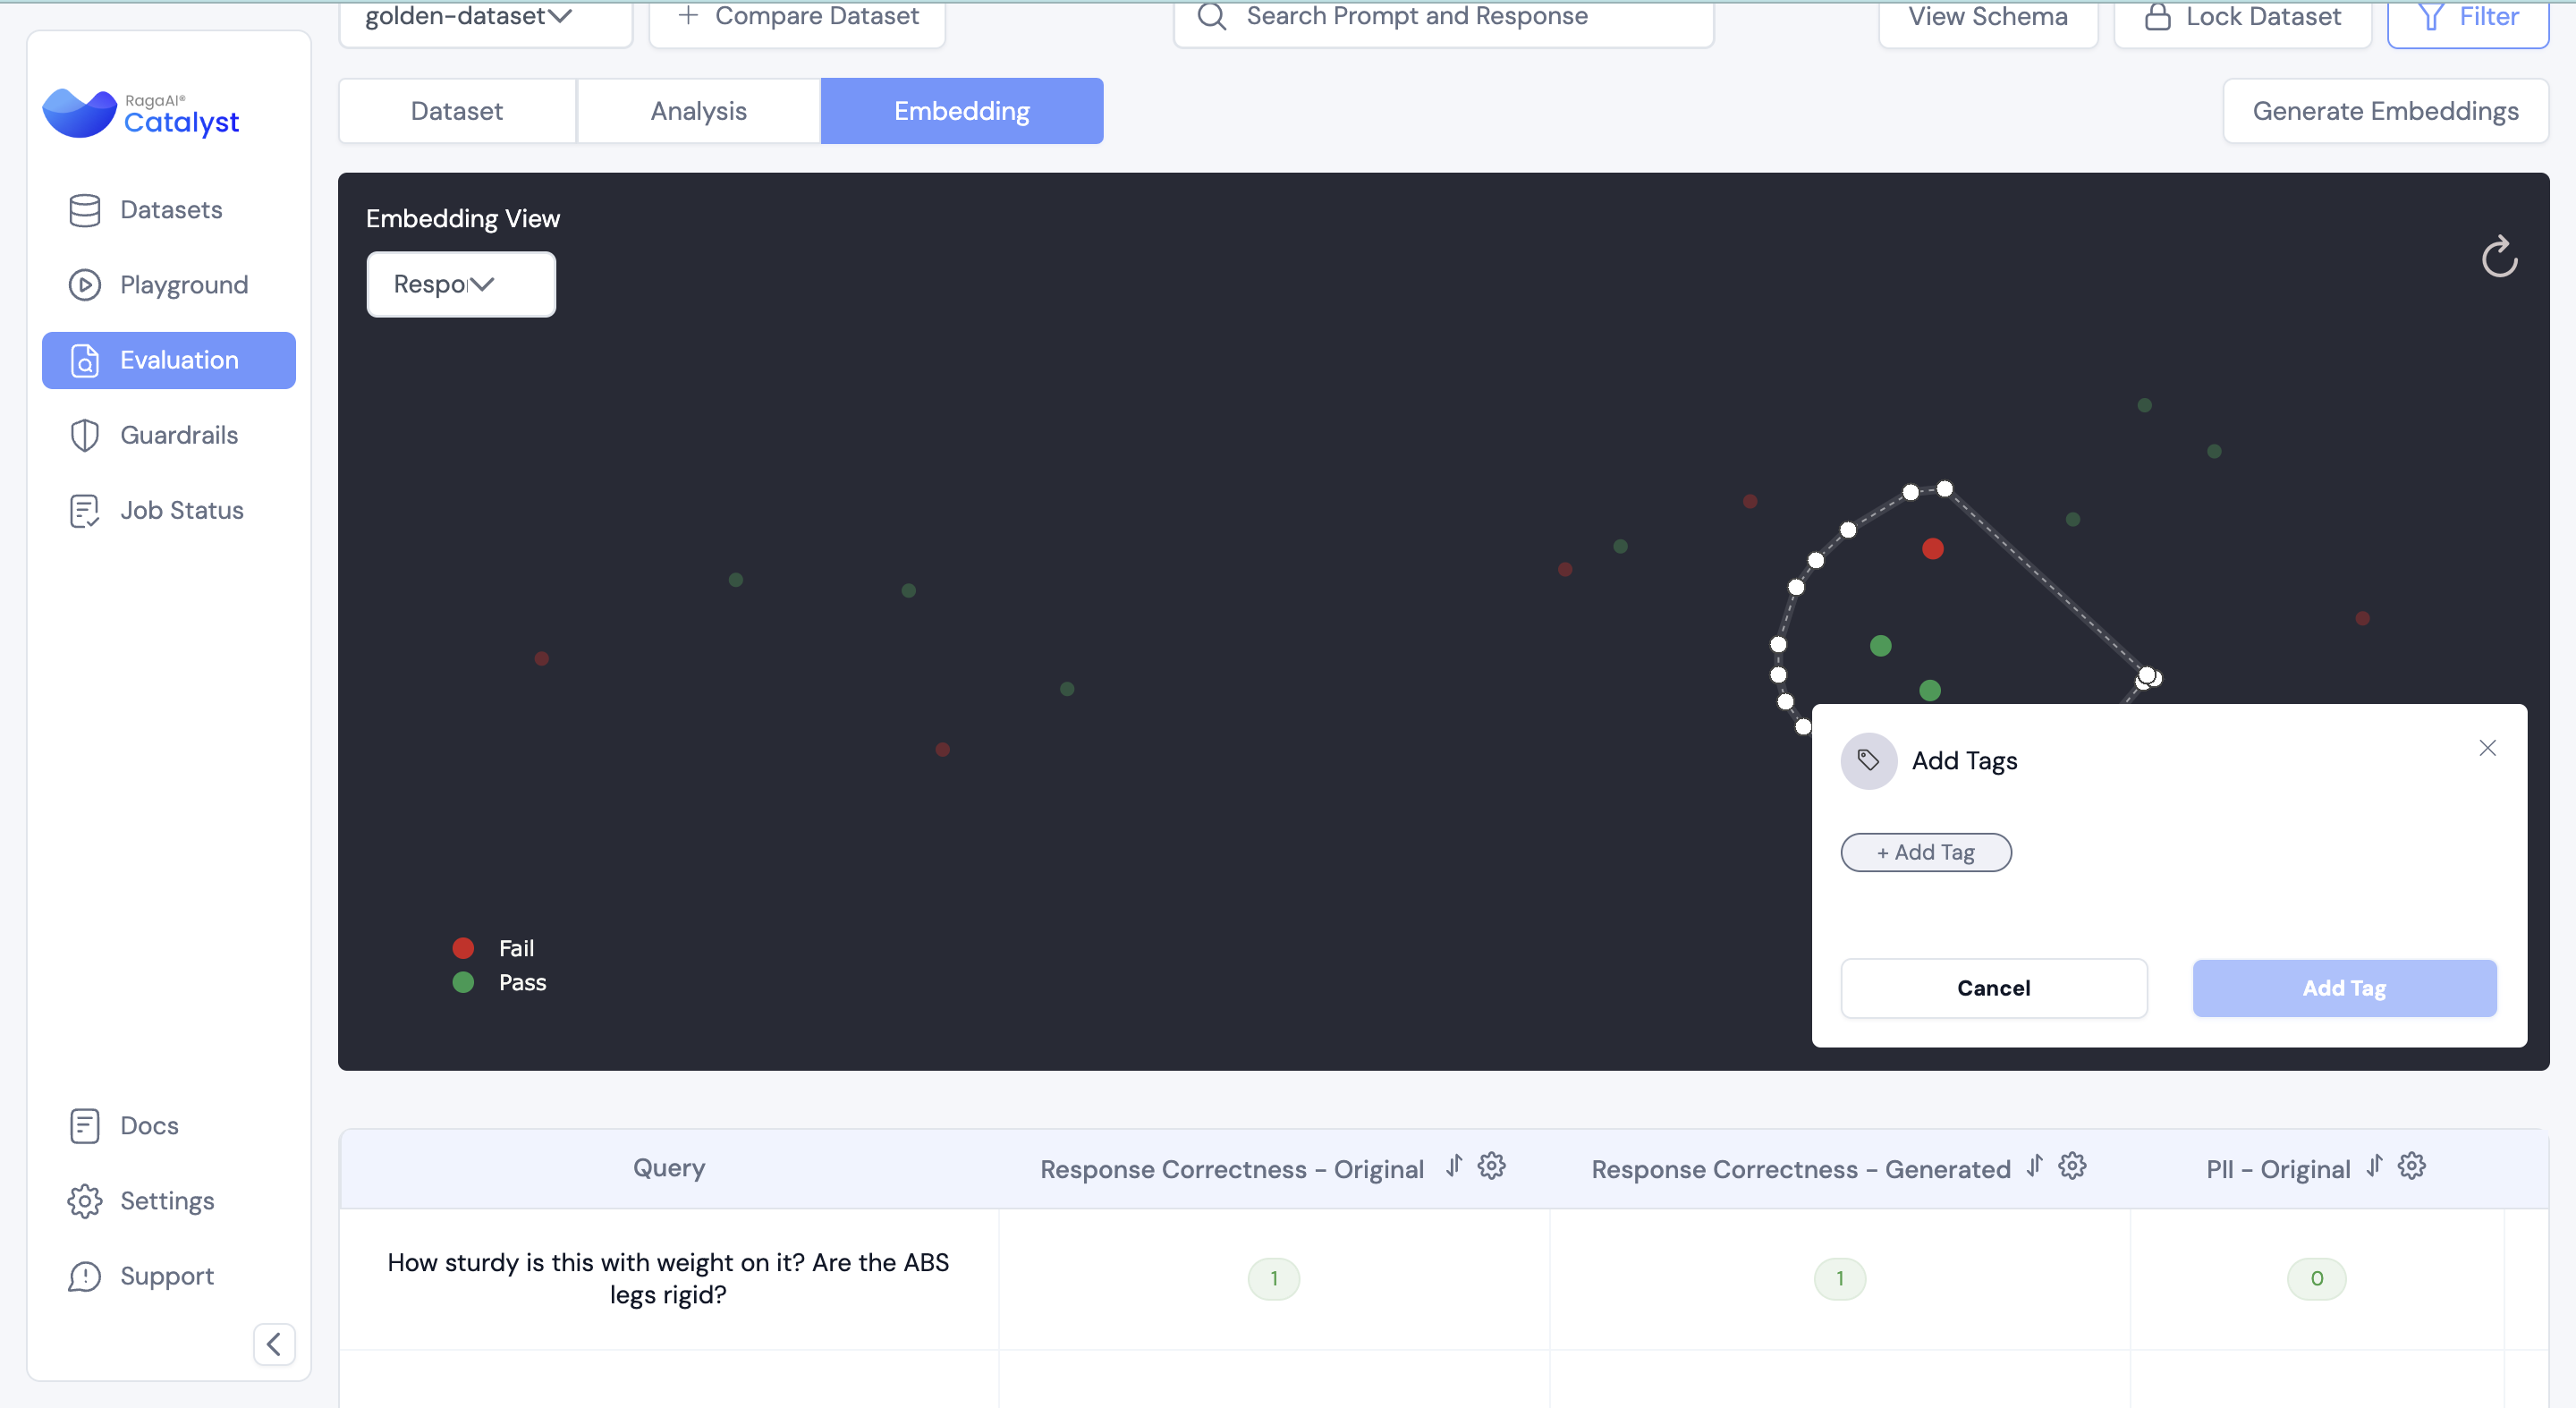Open the Filter options

point(2467,17)
